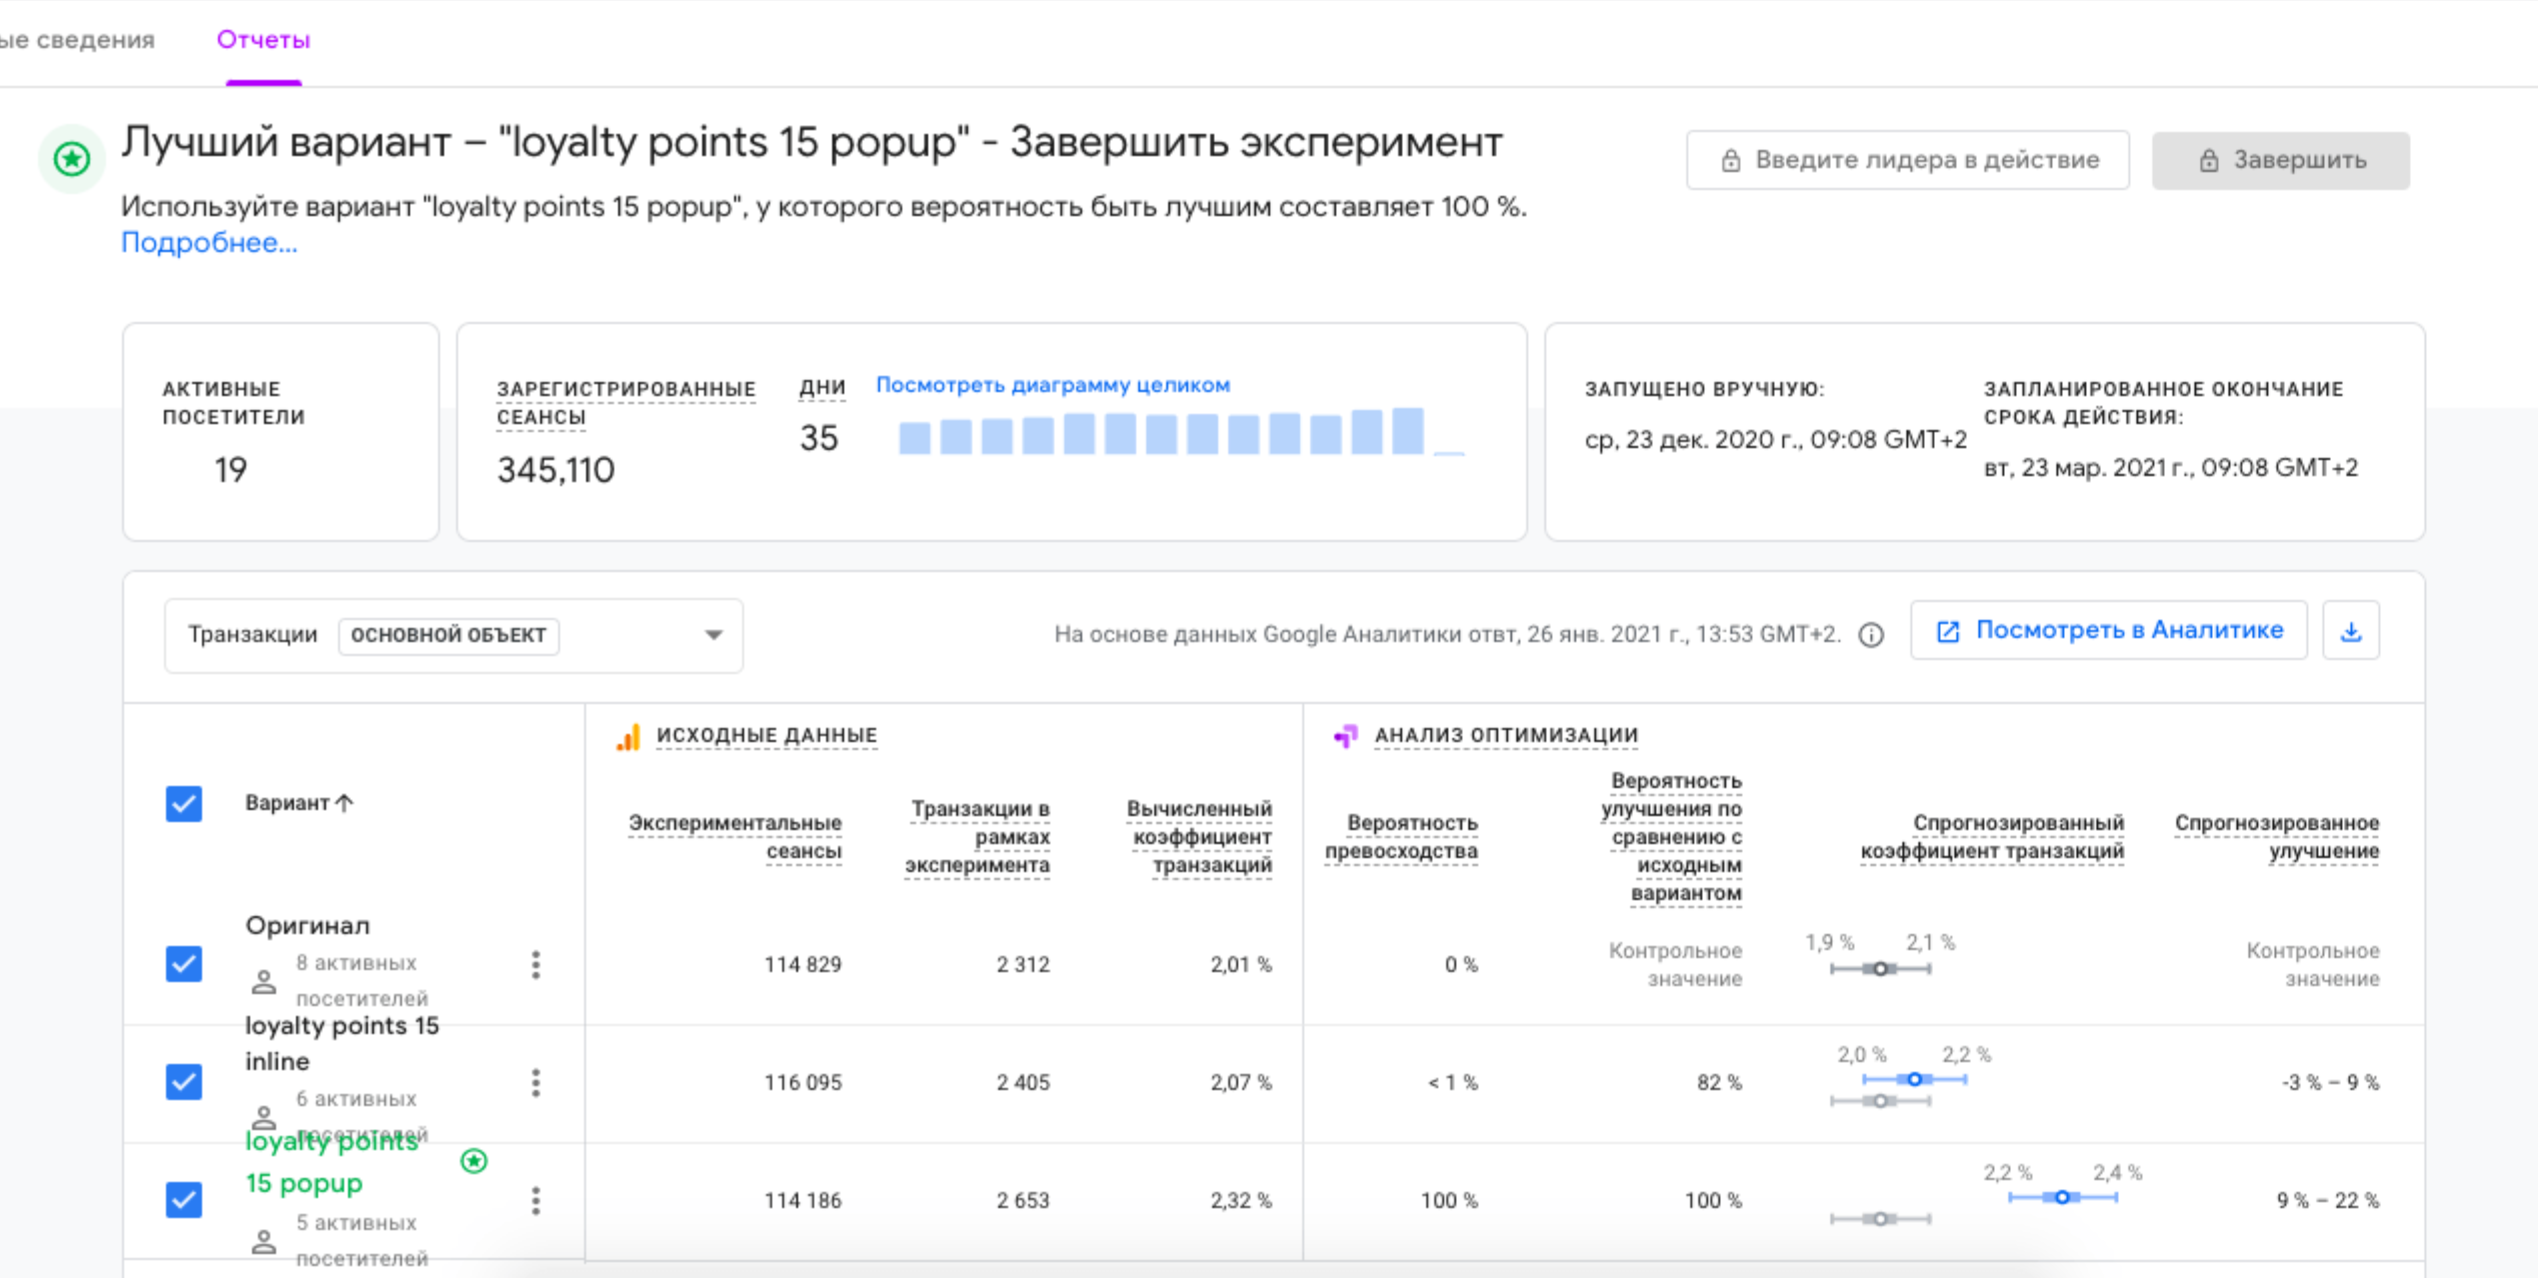Click the green star leader icon beside the headline
2538x1278 pixels.
pyautogui.click(x=72, y=158)
